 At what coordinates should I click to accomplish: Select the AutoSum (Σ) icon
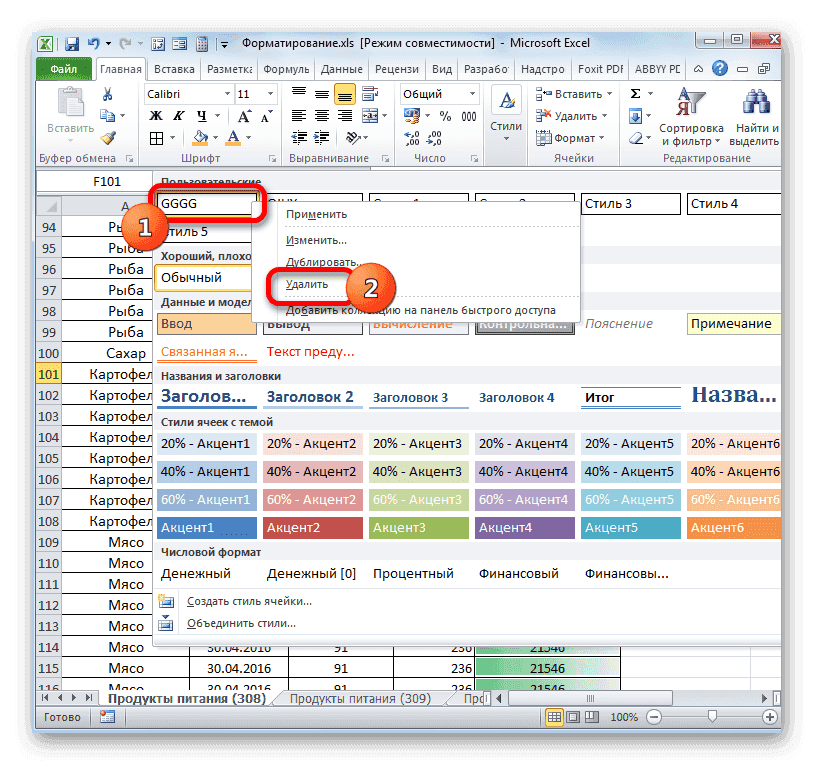tap(634, 92)
